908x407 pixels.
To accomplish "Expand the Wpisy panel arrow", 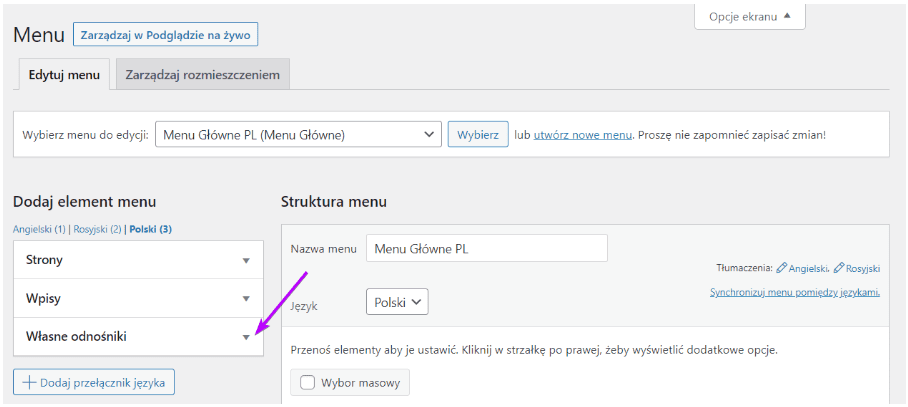I will tap(246, 298).
